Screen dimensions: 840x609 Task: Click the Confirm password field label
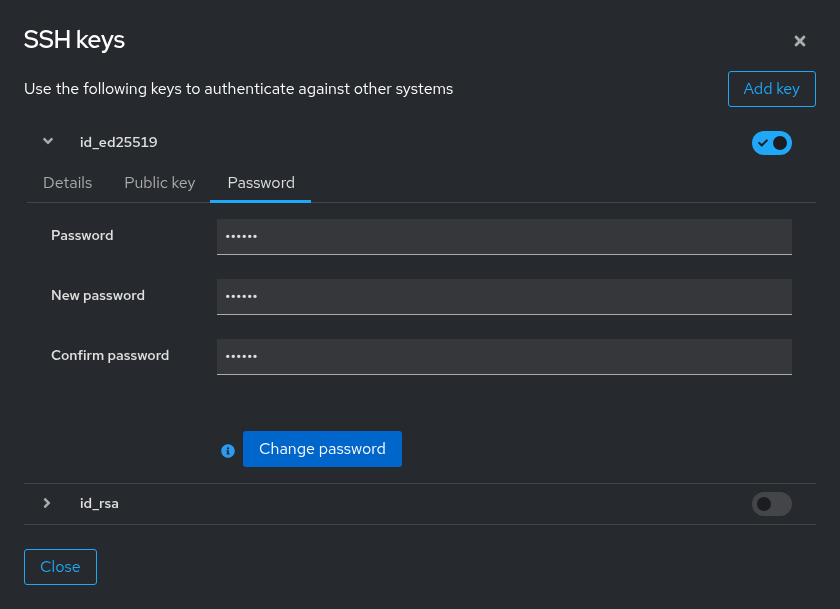coord(110,356)
